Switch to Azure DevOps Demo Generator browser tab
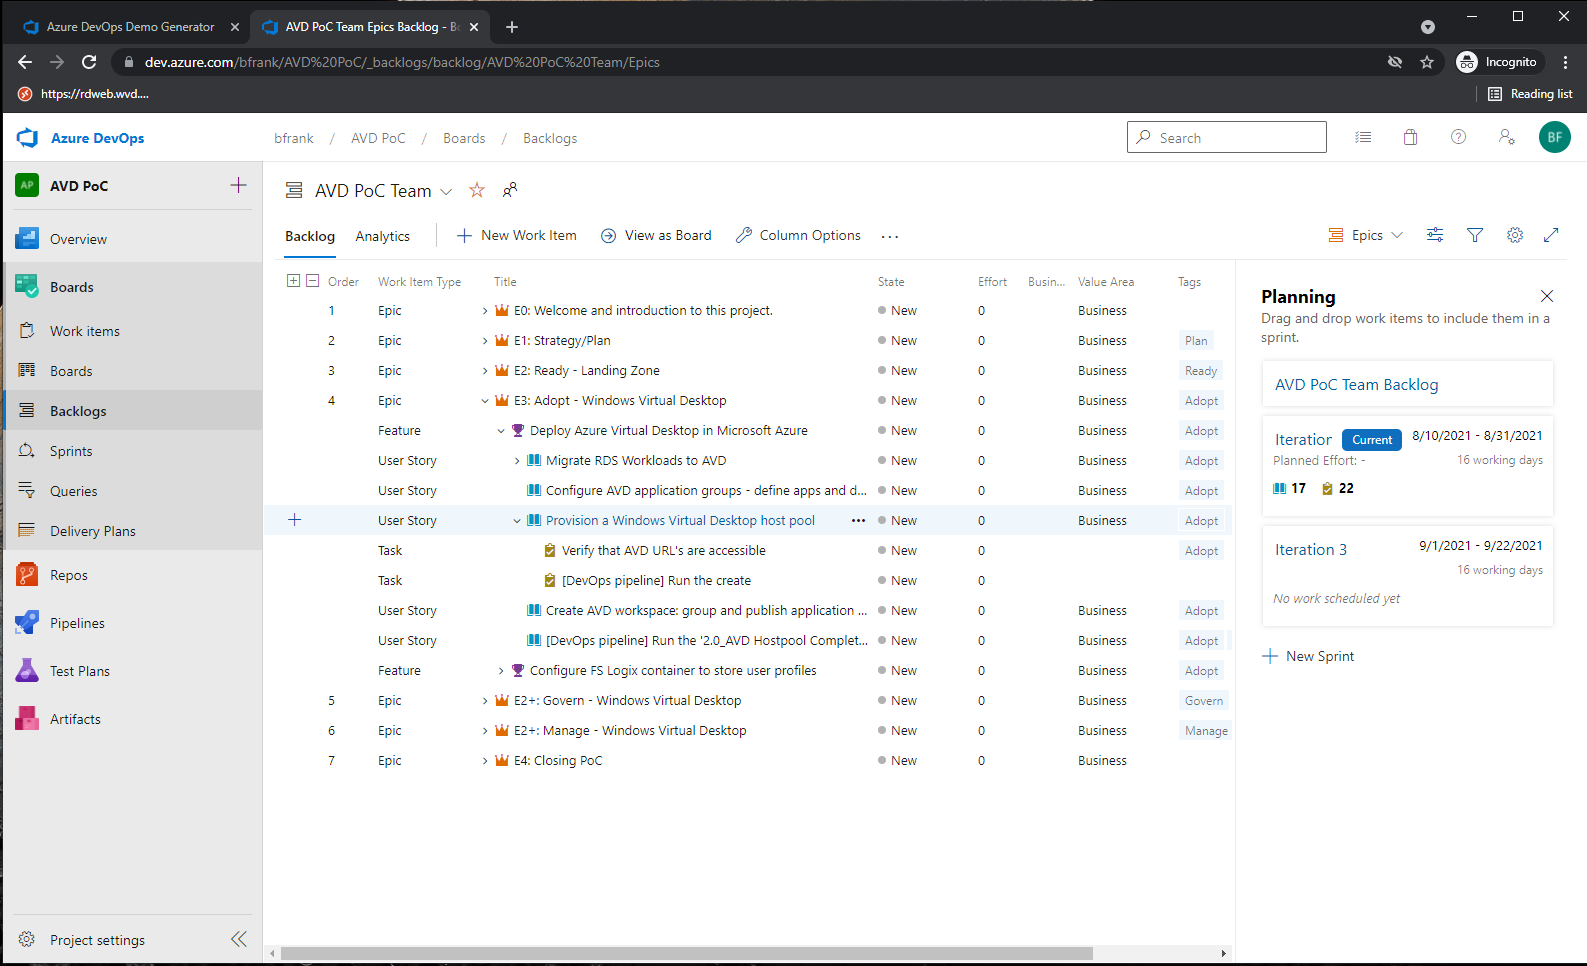Viewport: 1587px width, 966px height. click(130, 27)
